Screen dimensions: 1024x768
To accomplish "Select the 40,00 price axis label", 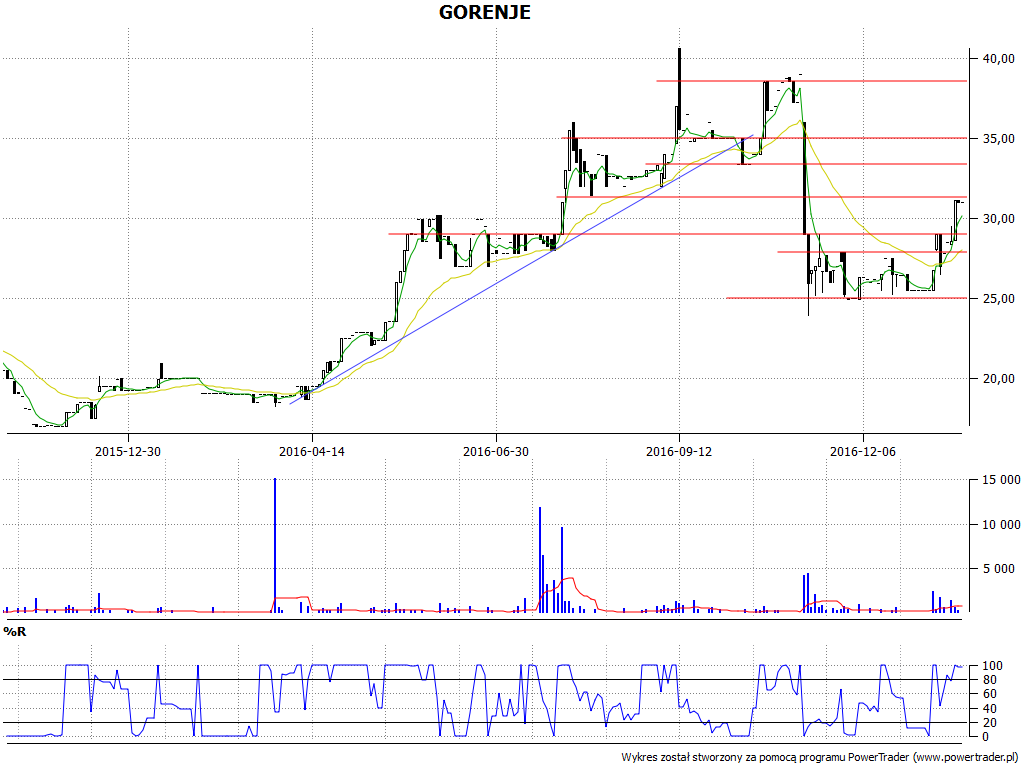I will point(999,59).
